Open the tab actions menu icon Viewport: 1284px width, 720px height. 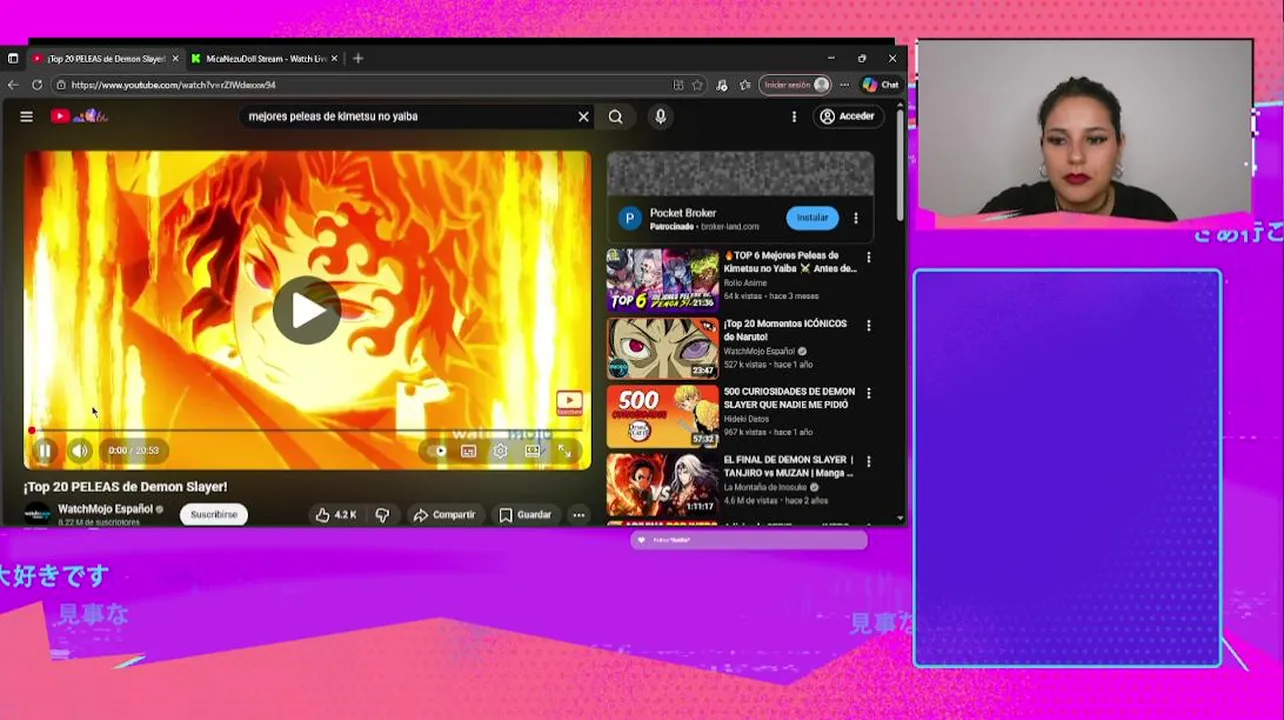[x=13, y=58]
